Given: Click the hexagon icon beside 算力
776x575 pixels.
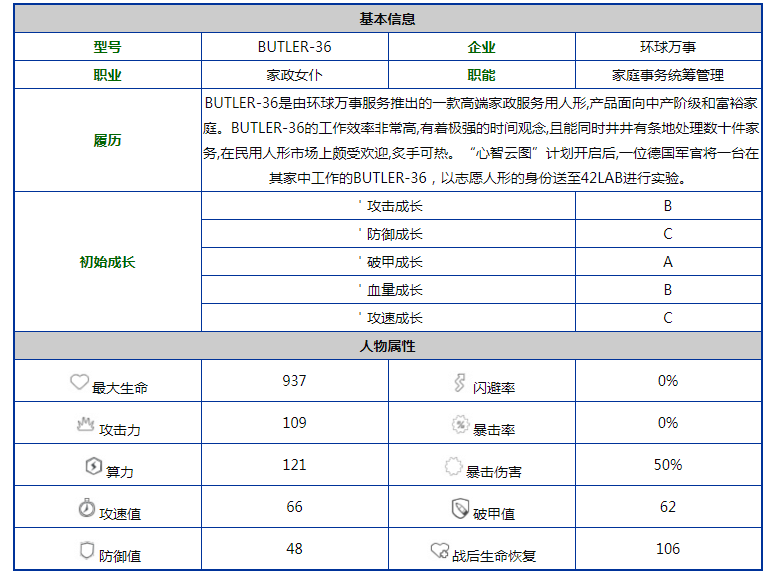Looking at the screenshot, I should coord(93,466).
